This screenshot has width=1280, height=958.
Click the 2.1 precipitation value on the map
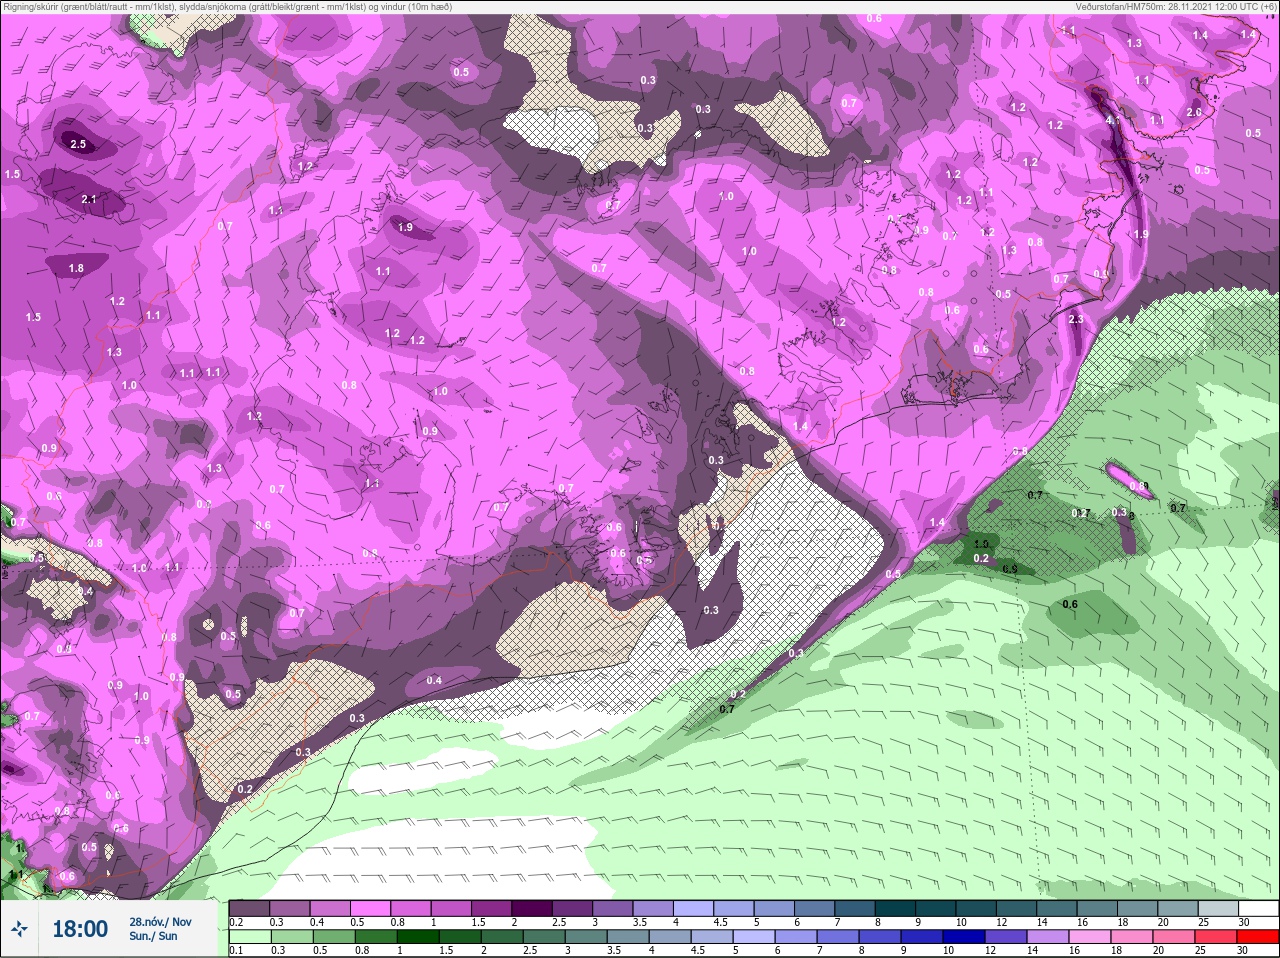(x=89, y=200)
